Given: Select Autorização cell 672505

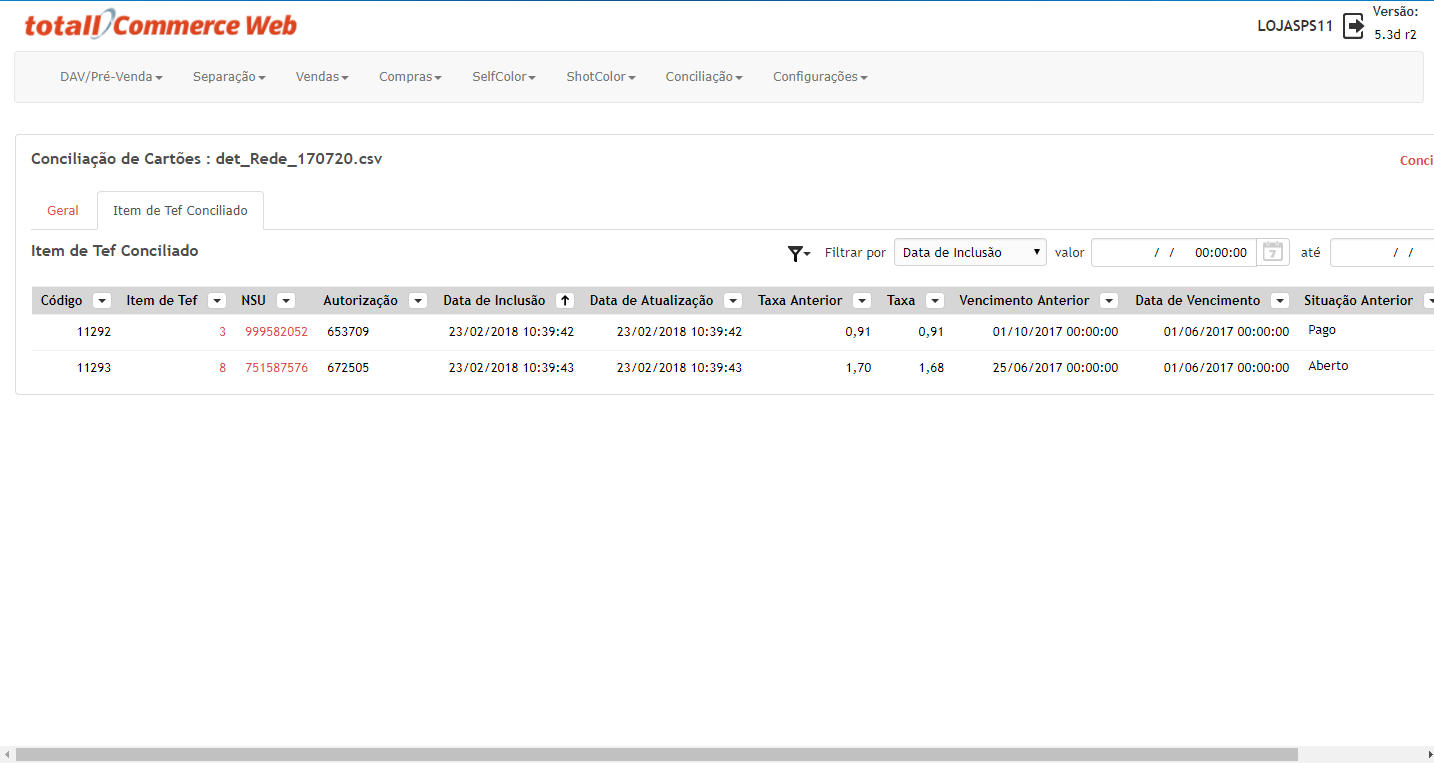Looking at the screenshot, I should (348, 368).
